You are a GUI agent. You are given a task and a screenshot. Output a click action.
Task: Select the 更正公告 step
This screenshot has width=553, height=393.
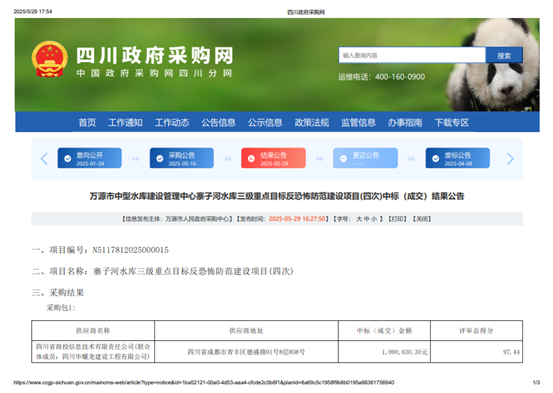tap(365, 158)
